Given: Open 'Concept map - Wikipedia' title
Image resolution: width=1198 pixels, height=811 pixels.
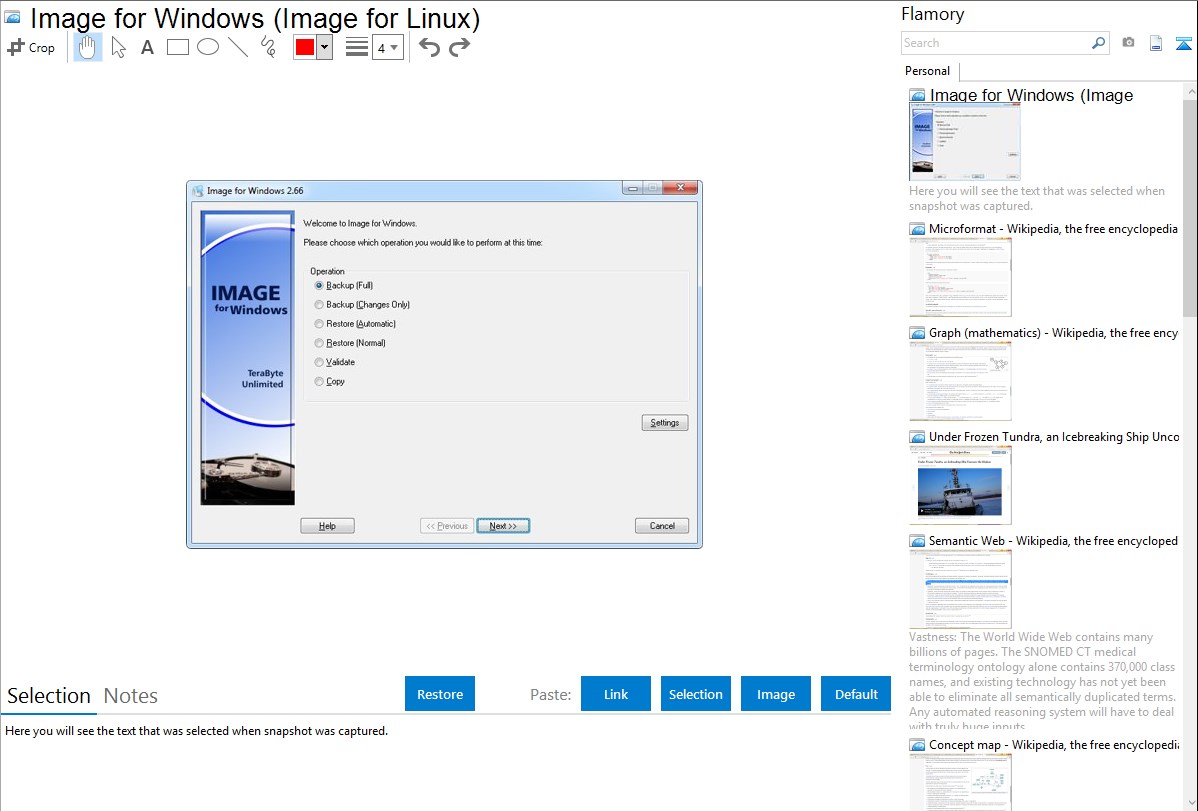Looking at the screenshot, I should tap(1054, 745).
